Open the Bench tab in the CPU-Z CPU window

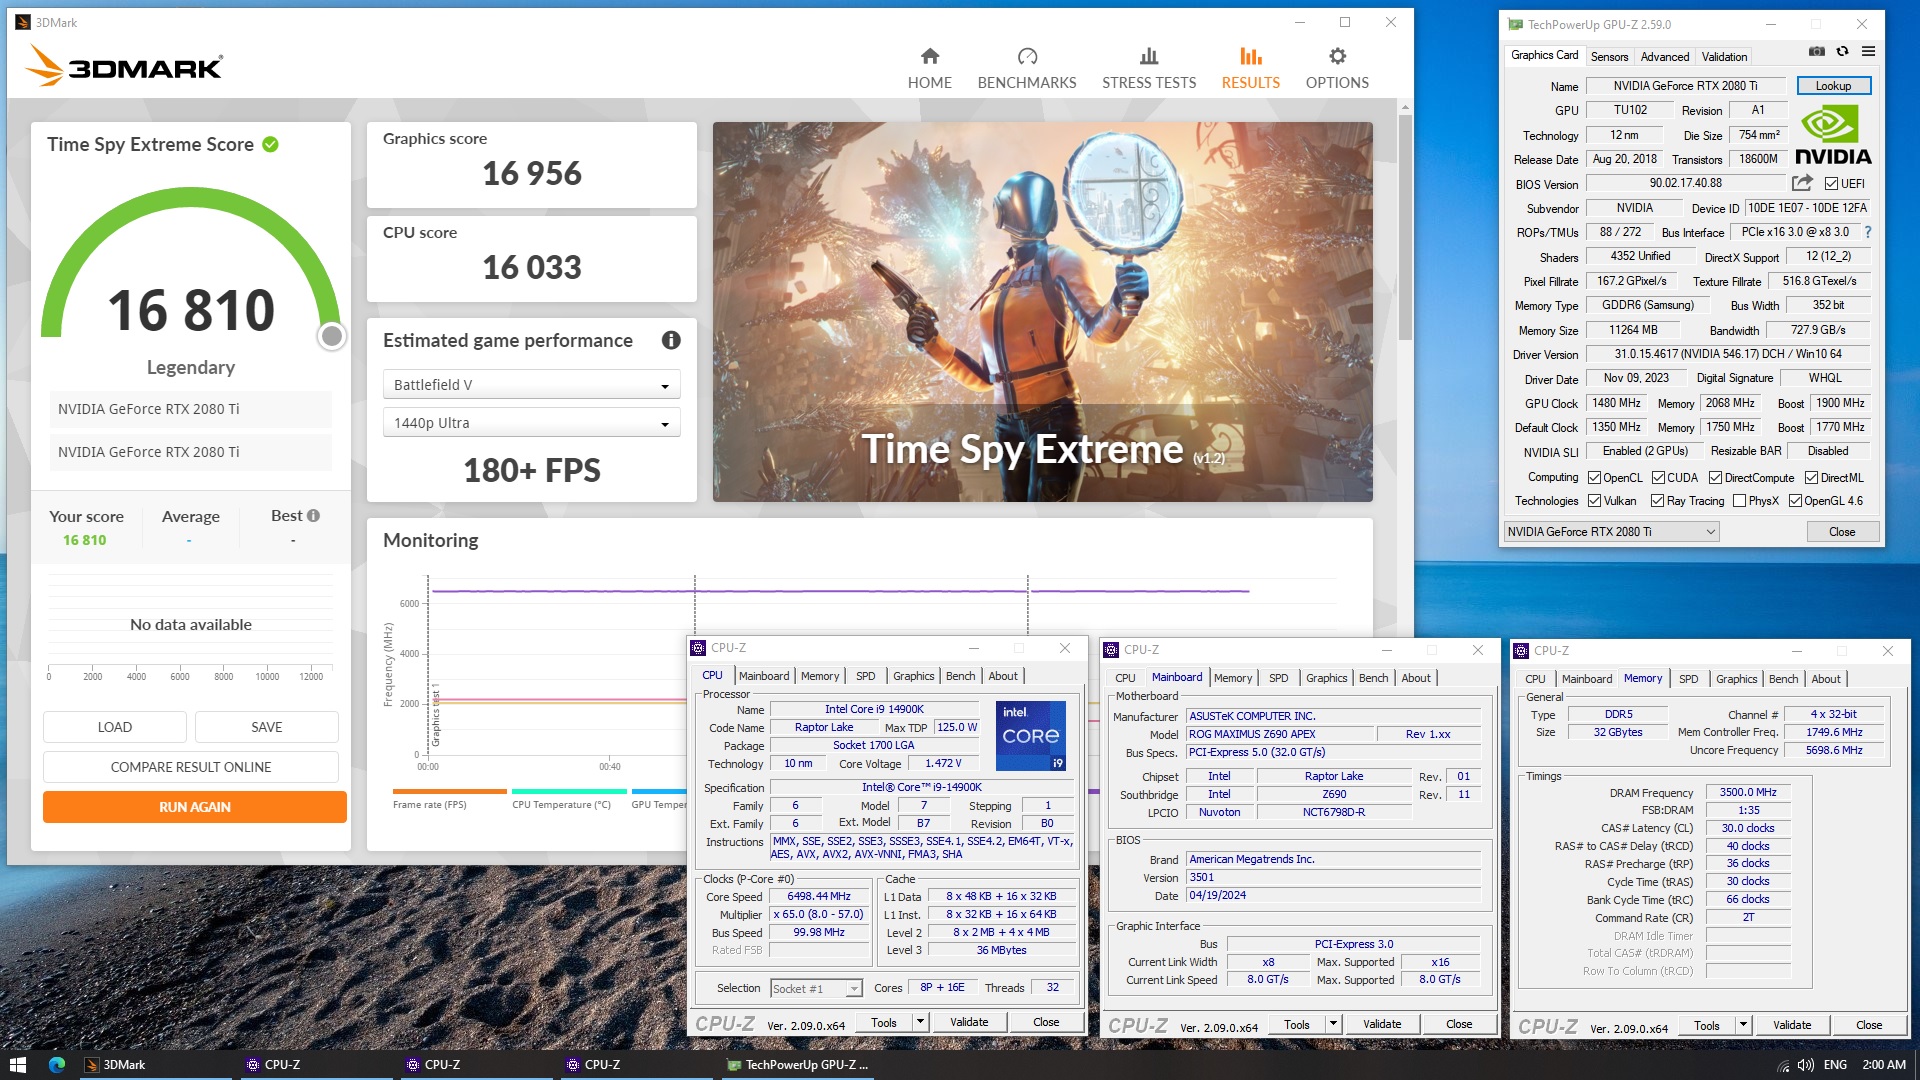(x=960, y=676)
